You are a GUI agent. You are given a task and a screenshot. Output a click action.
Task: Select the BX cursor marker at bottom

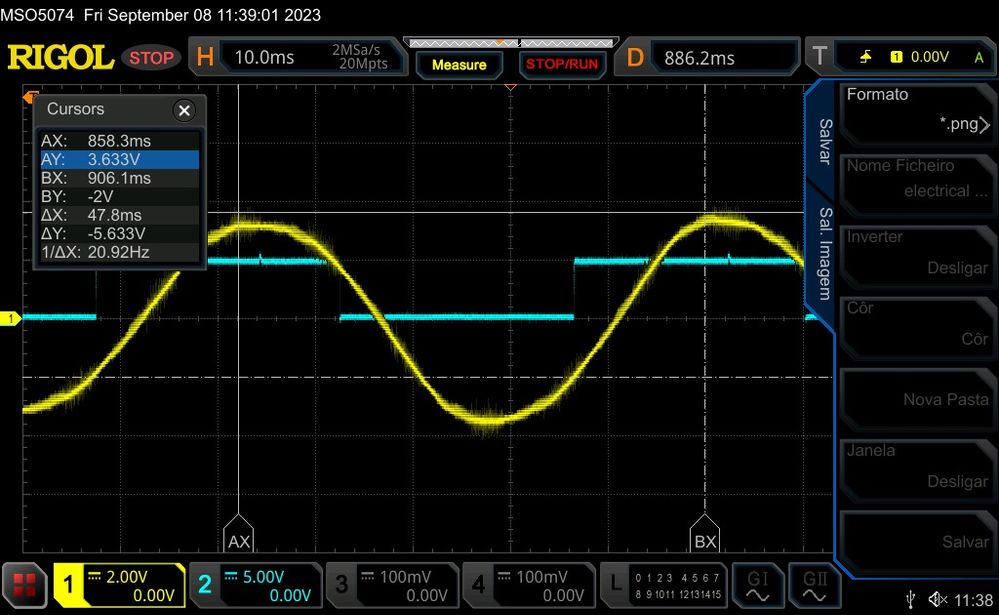pos(705,534)
